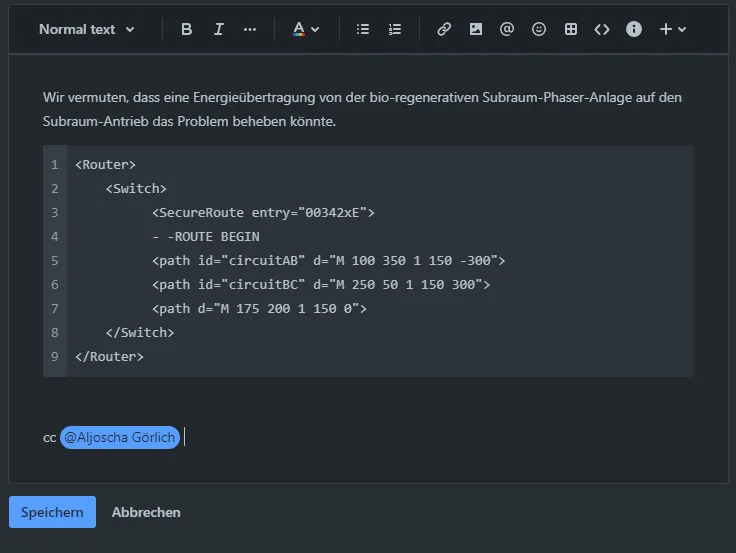Click the Speichern button

pyautogui.click(x=52, y=512)
